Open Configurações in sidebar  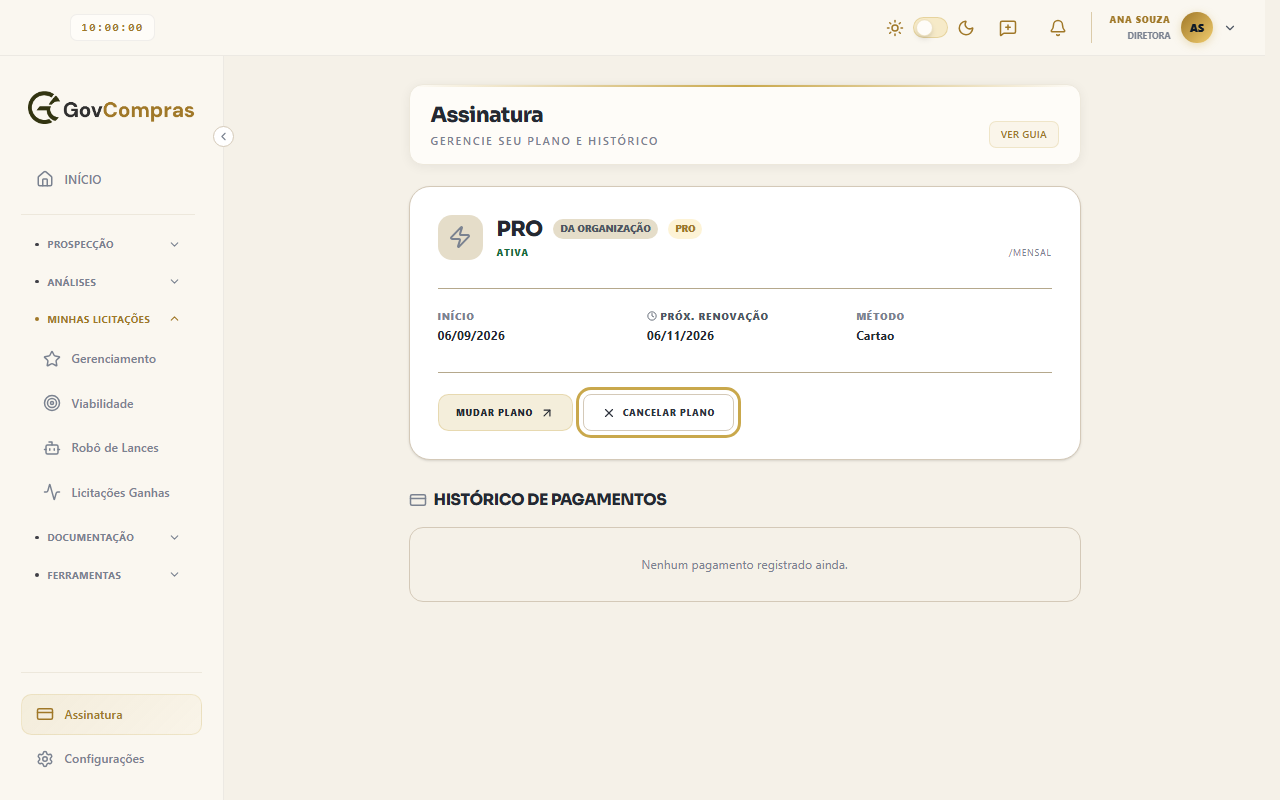pyautogui.click(x=111, y=759)
